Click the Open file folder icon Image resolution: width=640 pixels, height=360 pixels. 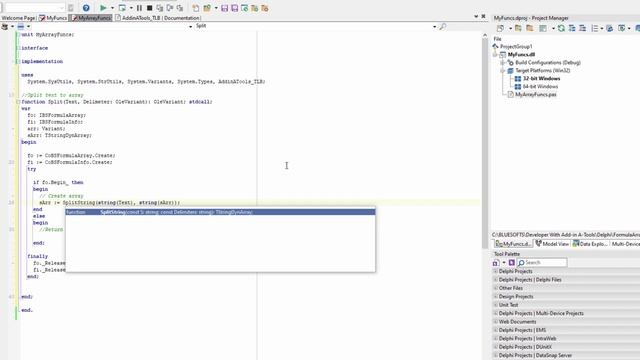pos(207,8)
